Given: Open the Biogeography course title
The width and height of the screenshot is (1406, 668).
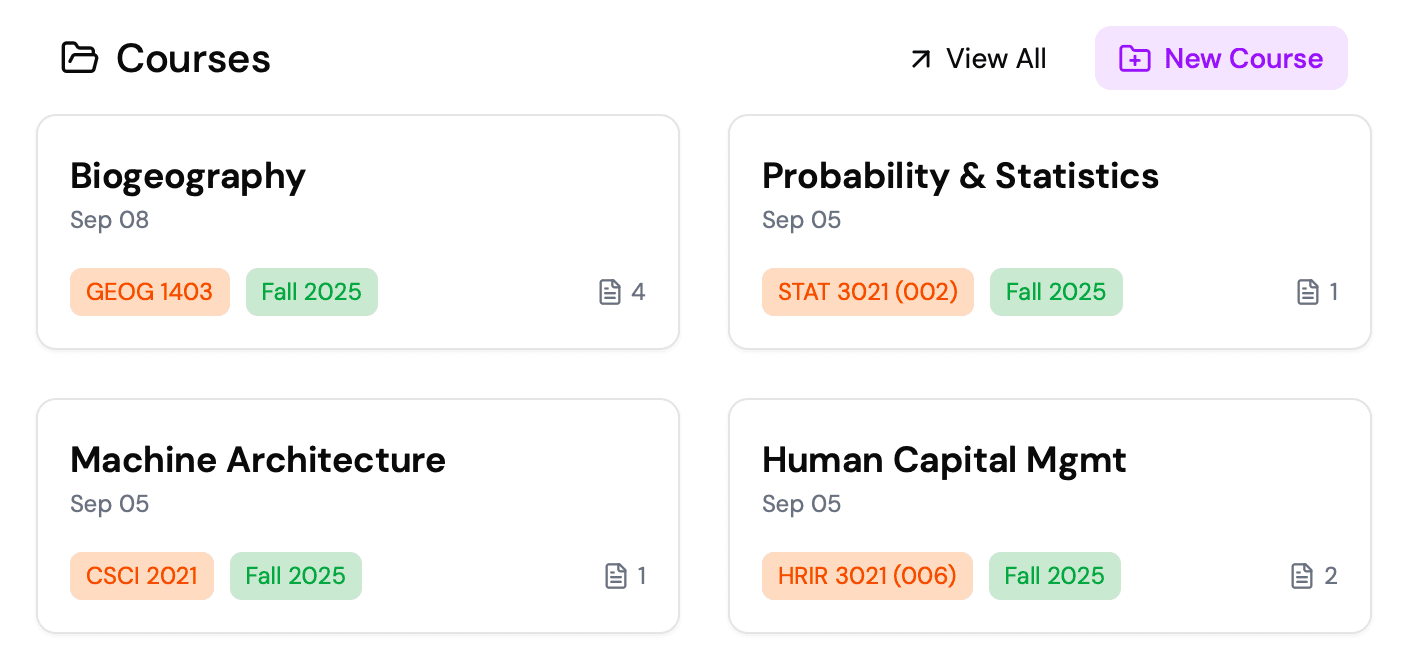Looking at the screenshot, I should [188, 176].
